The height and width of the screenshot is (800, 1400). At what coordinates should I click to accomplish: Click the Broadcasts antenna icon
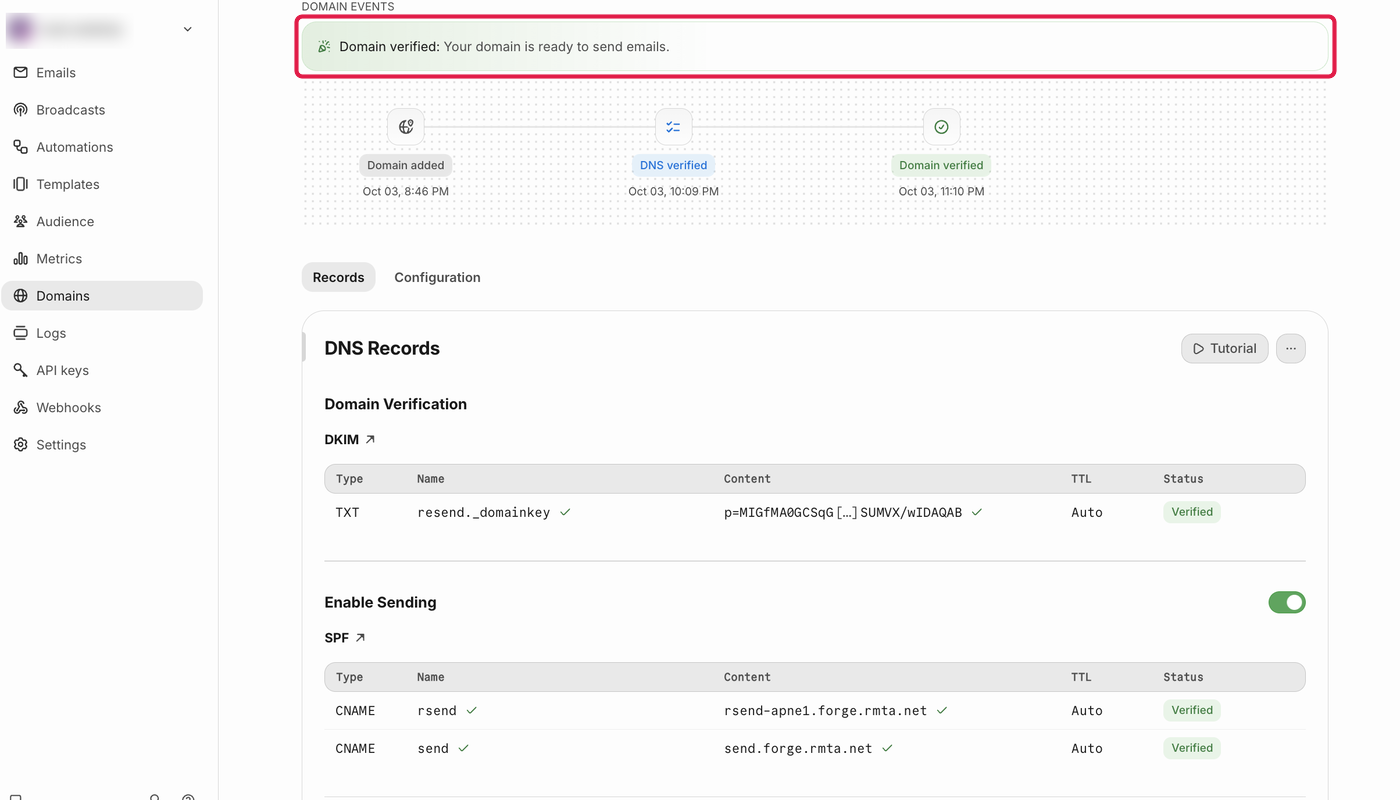click(20, 110)
